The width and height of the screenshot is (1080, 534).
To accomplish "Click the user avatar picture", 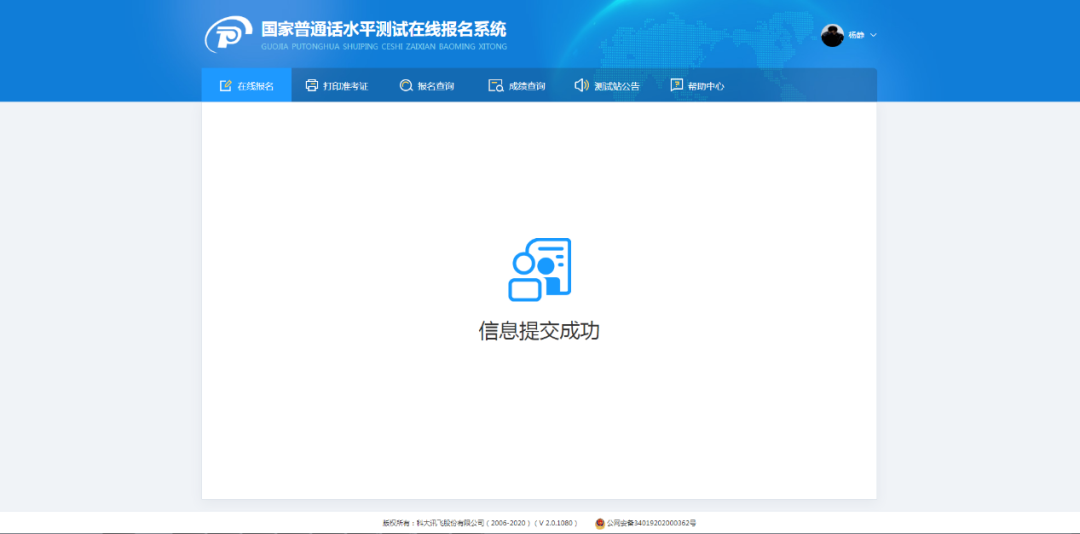I will click(832, 35).
